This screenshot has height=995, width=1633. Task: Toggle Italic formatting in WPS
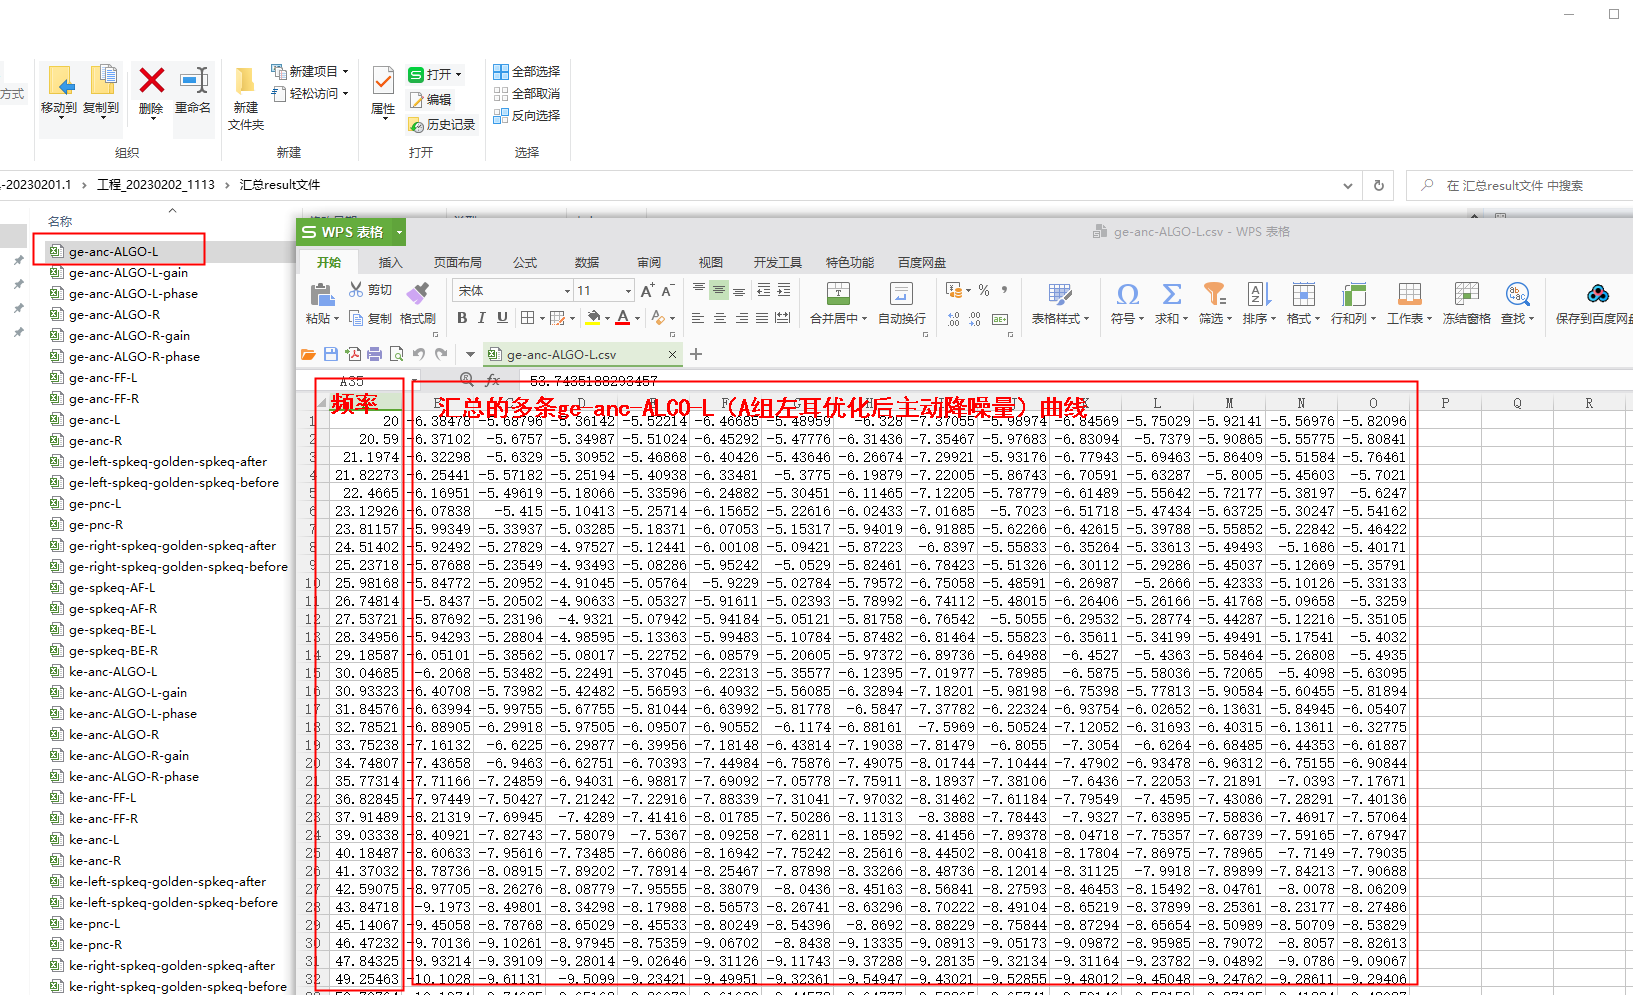[482, 318]
